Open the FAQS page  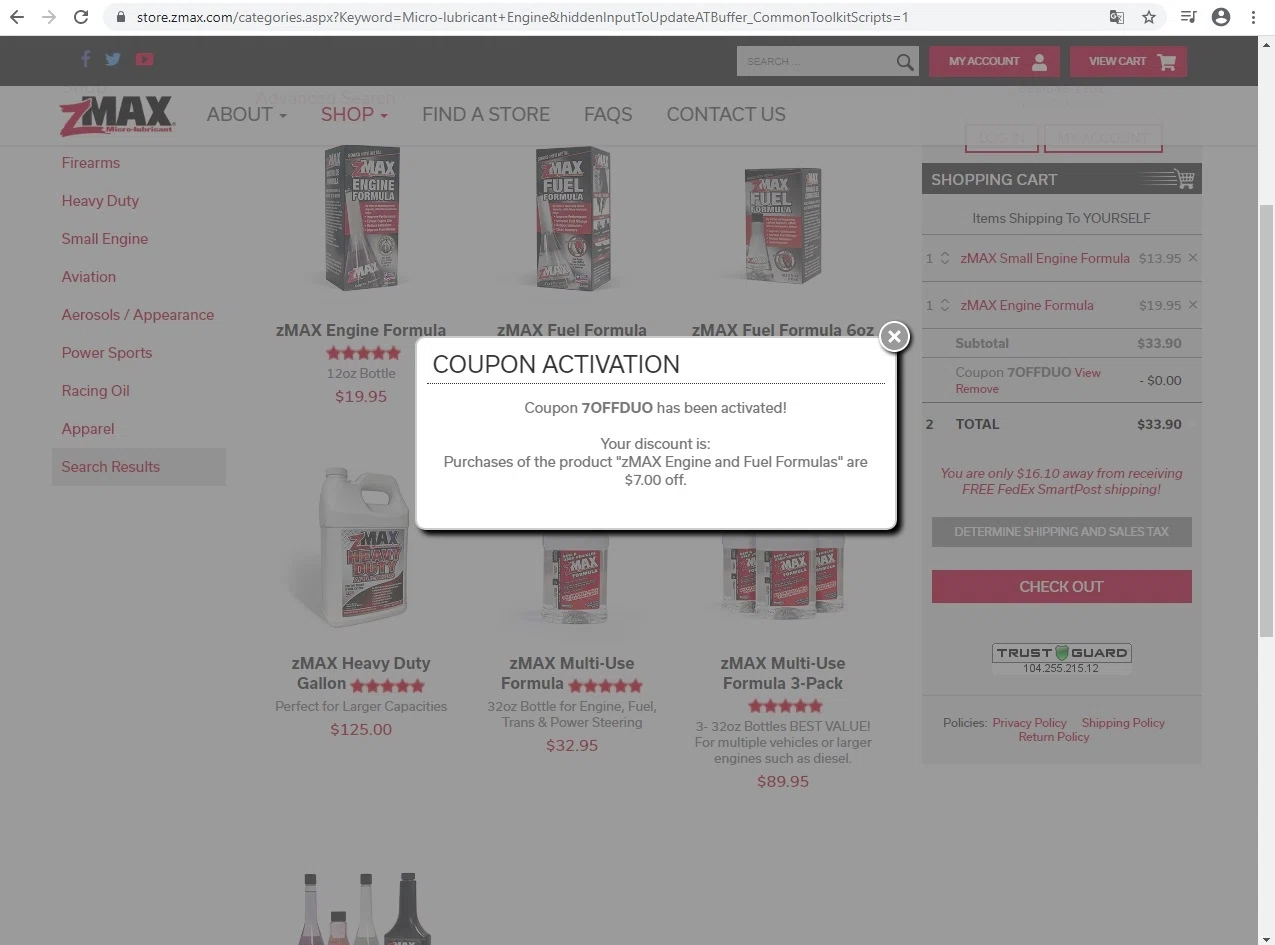coord(608,114)
